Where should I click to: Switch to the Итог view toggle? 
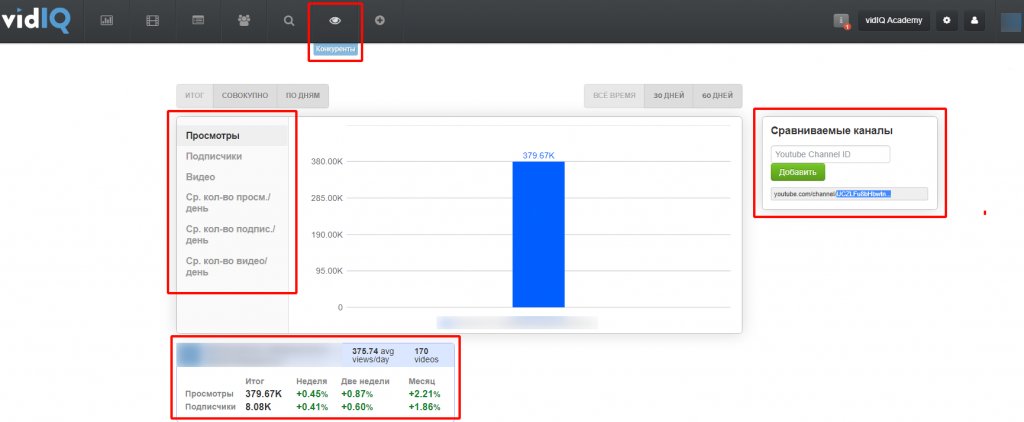195,95
